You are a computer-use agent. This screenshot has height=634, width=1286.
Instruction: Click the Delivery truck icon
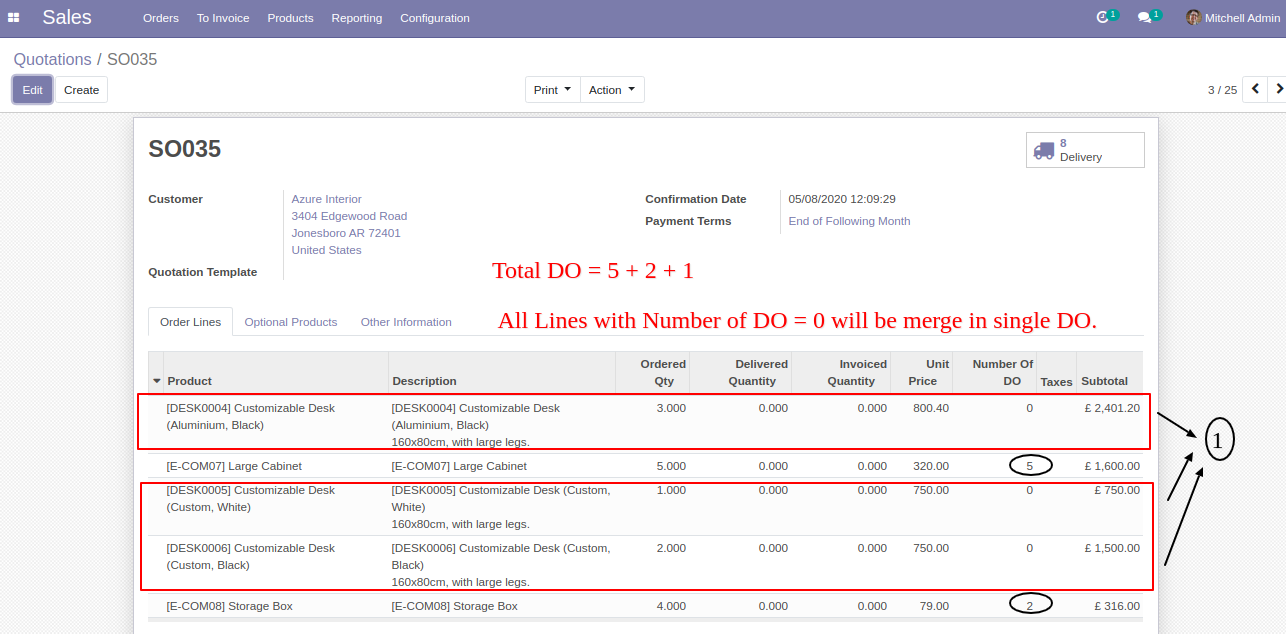coord(1044,150)
